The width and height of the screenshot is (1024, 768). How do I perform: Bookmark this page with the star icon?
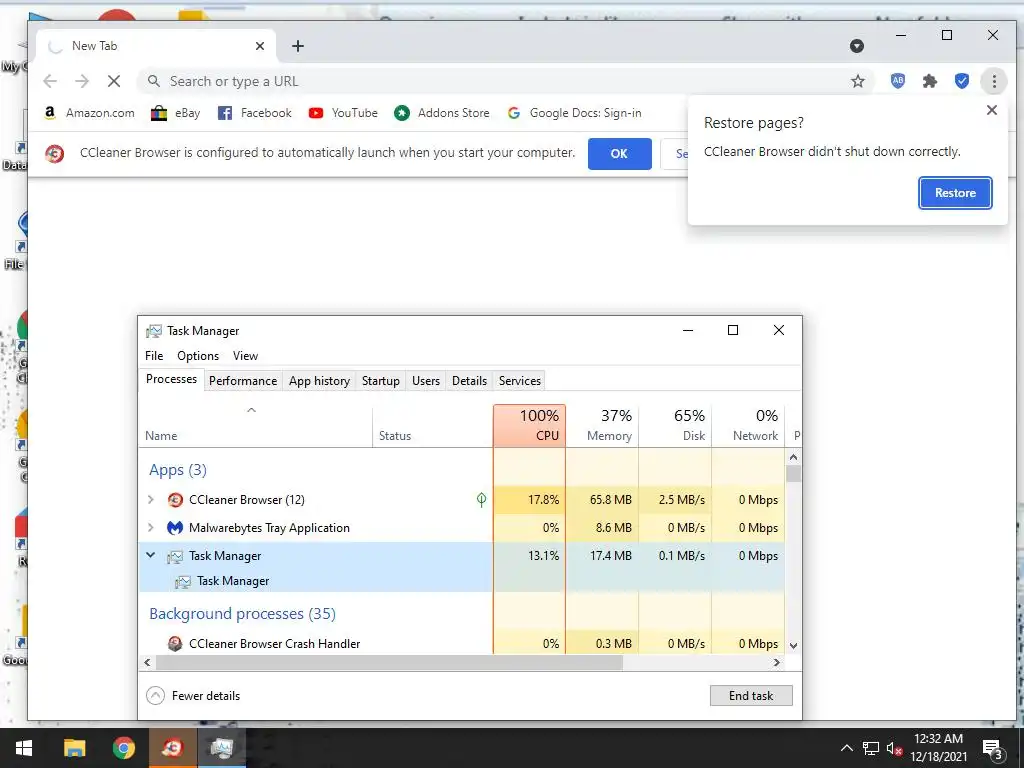click(x=857, y=81)
